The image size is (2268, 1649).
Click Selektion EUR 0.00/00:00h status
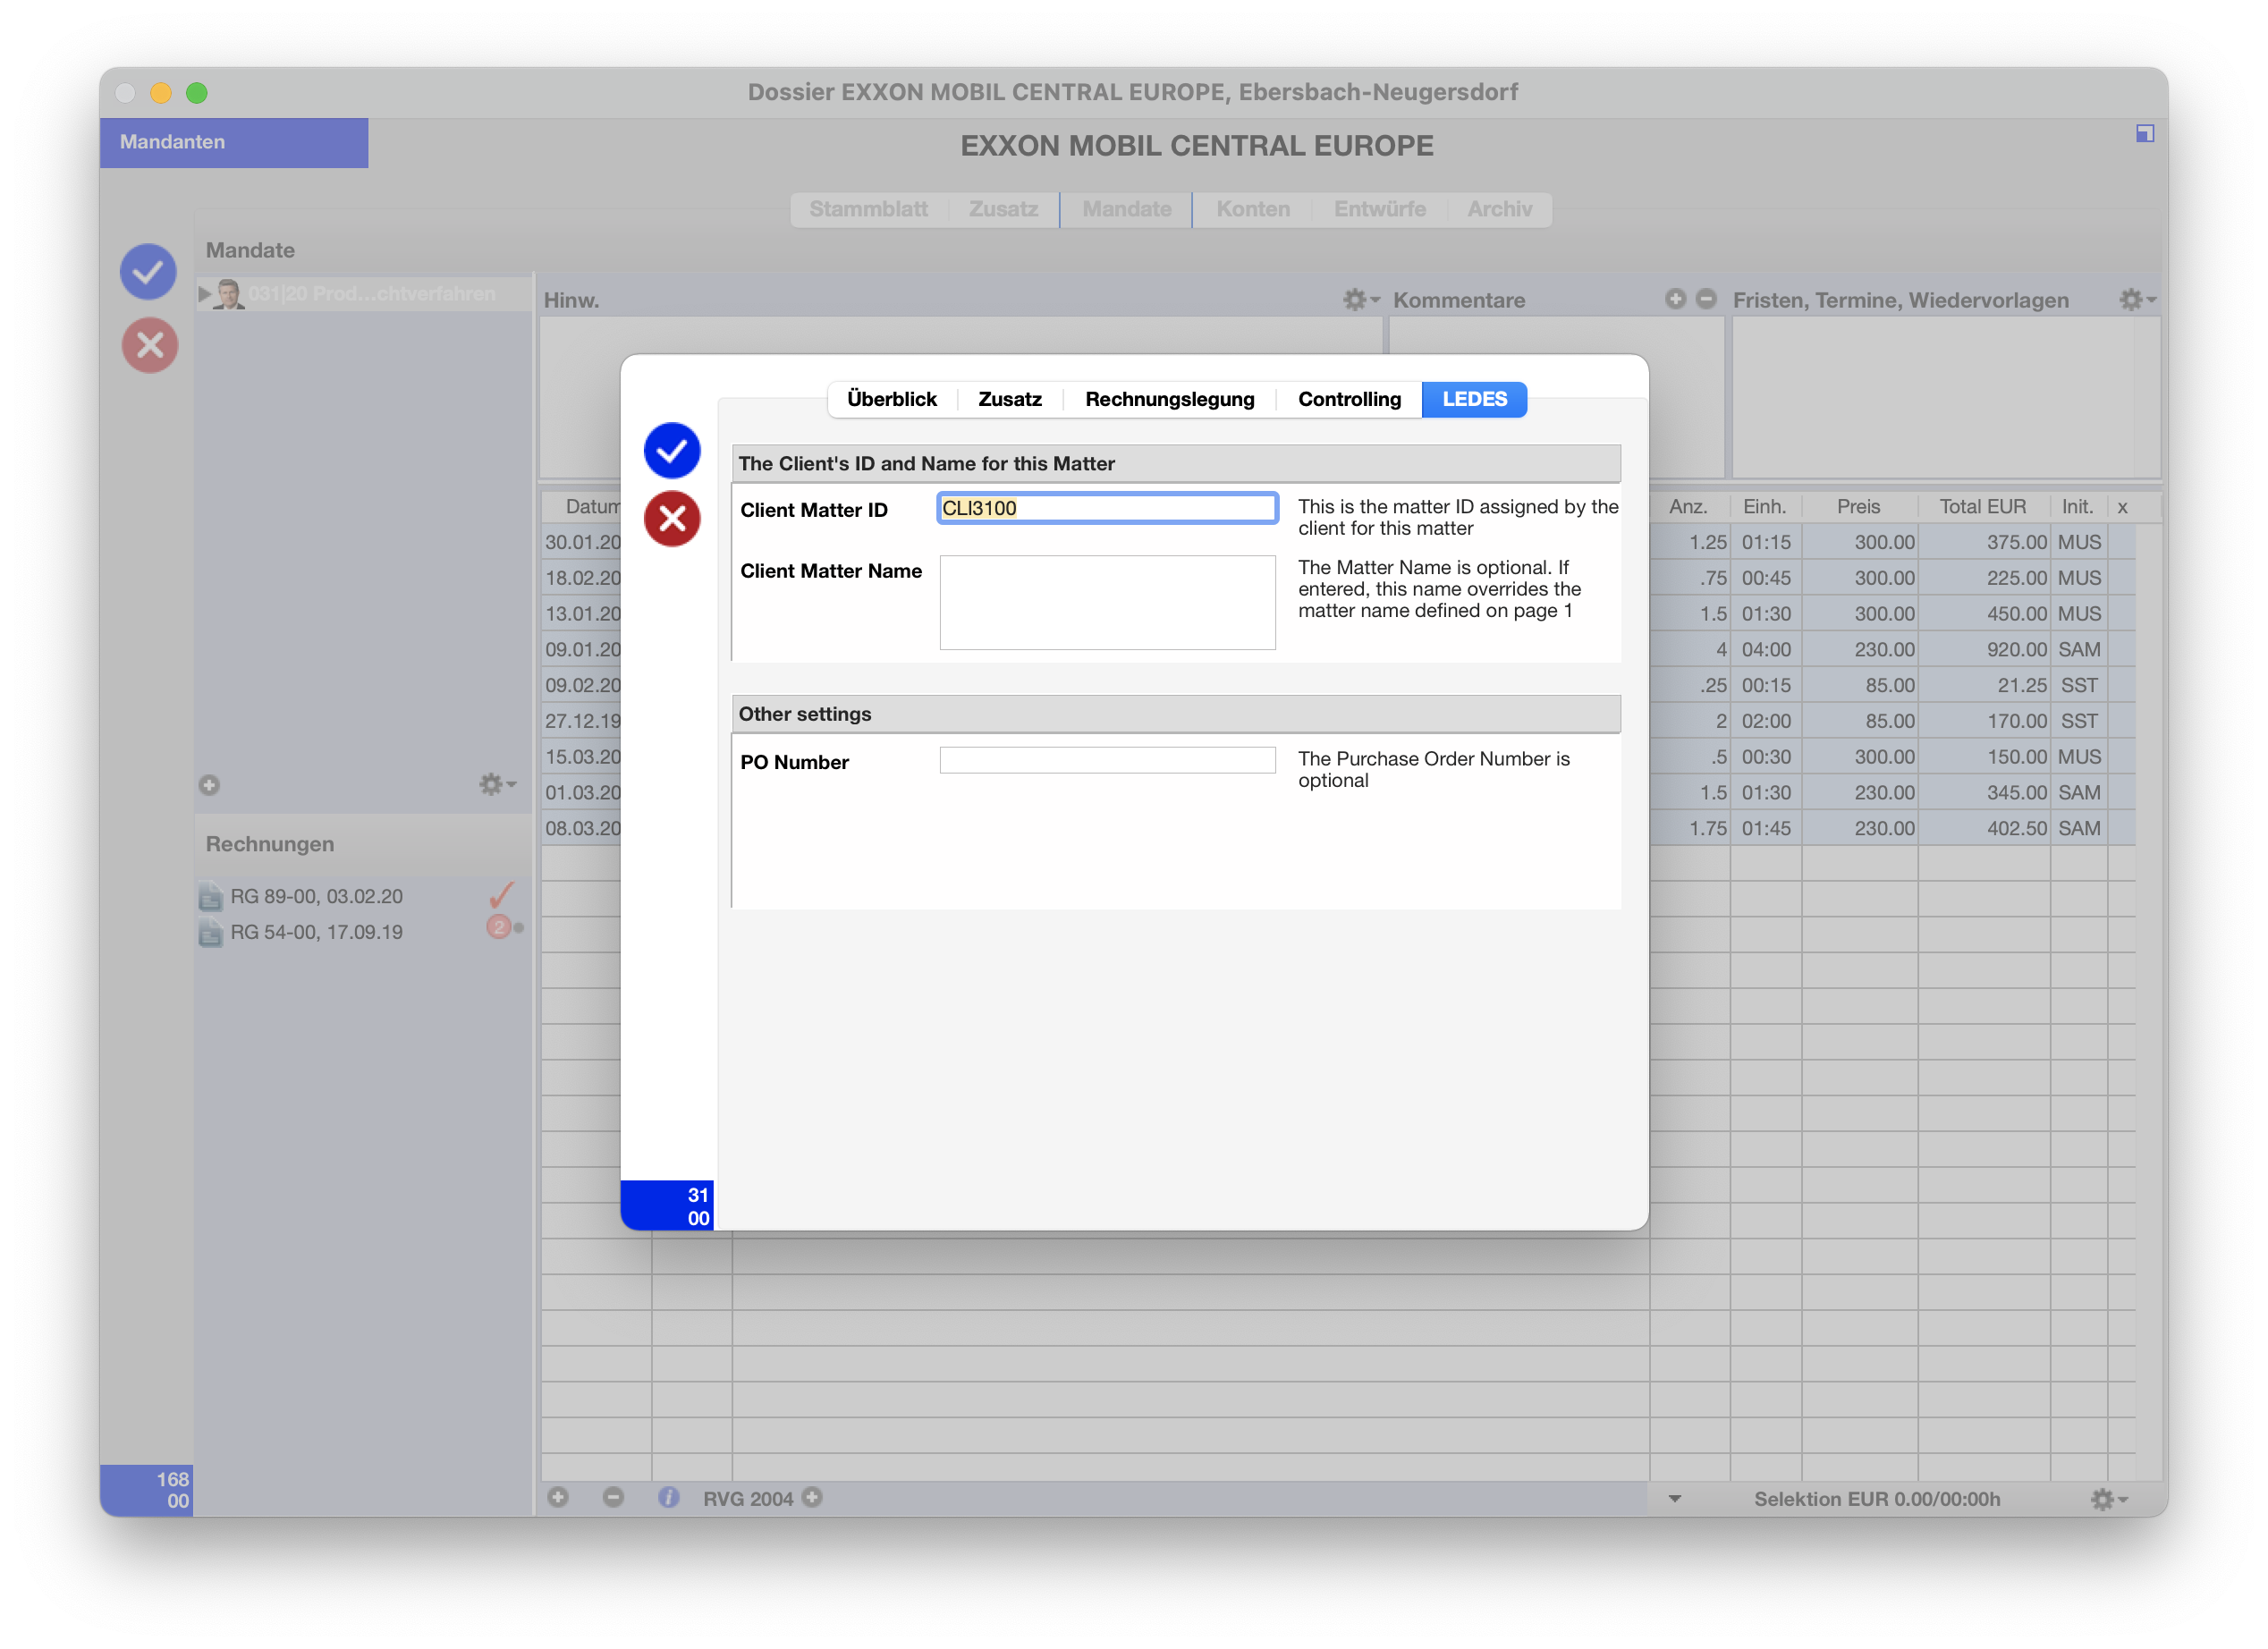click(x=1876, y=1499)
